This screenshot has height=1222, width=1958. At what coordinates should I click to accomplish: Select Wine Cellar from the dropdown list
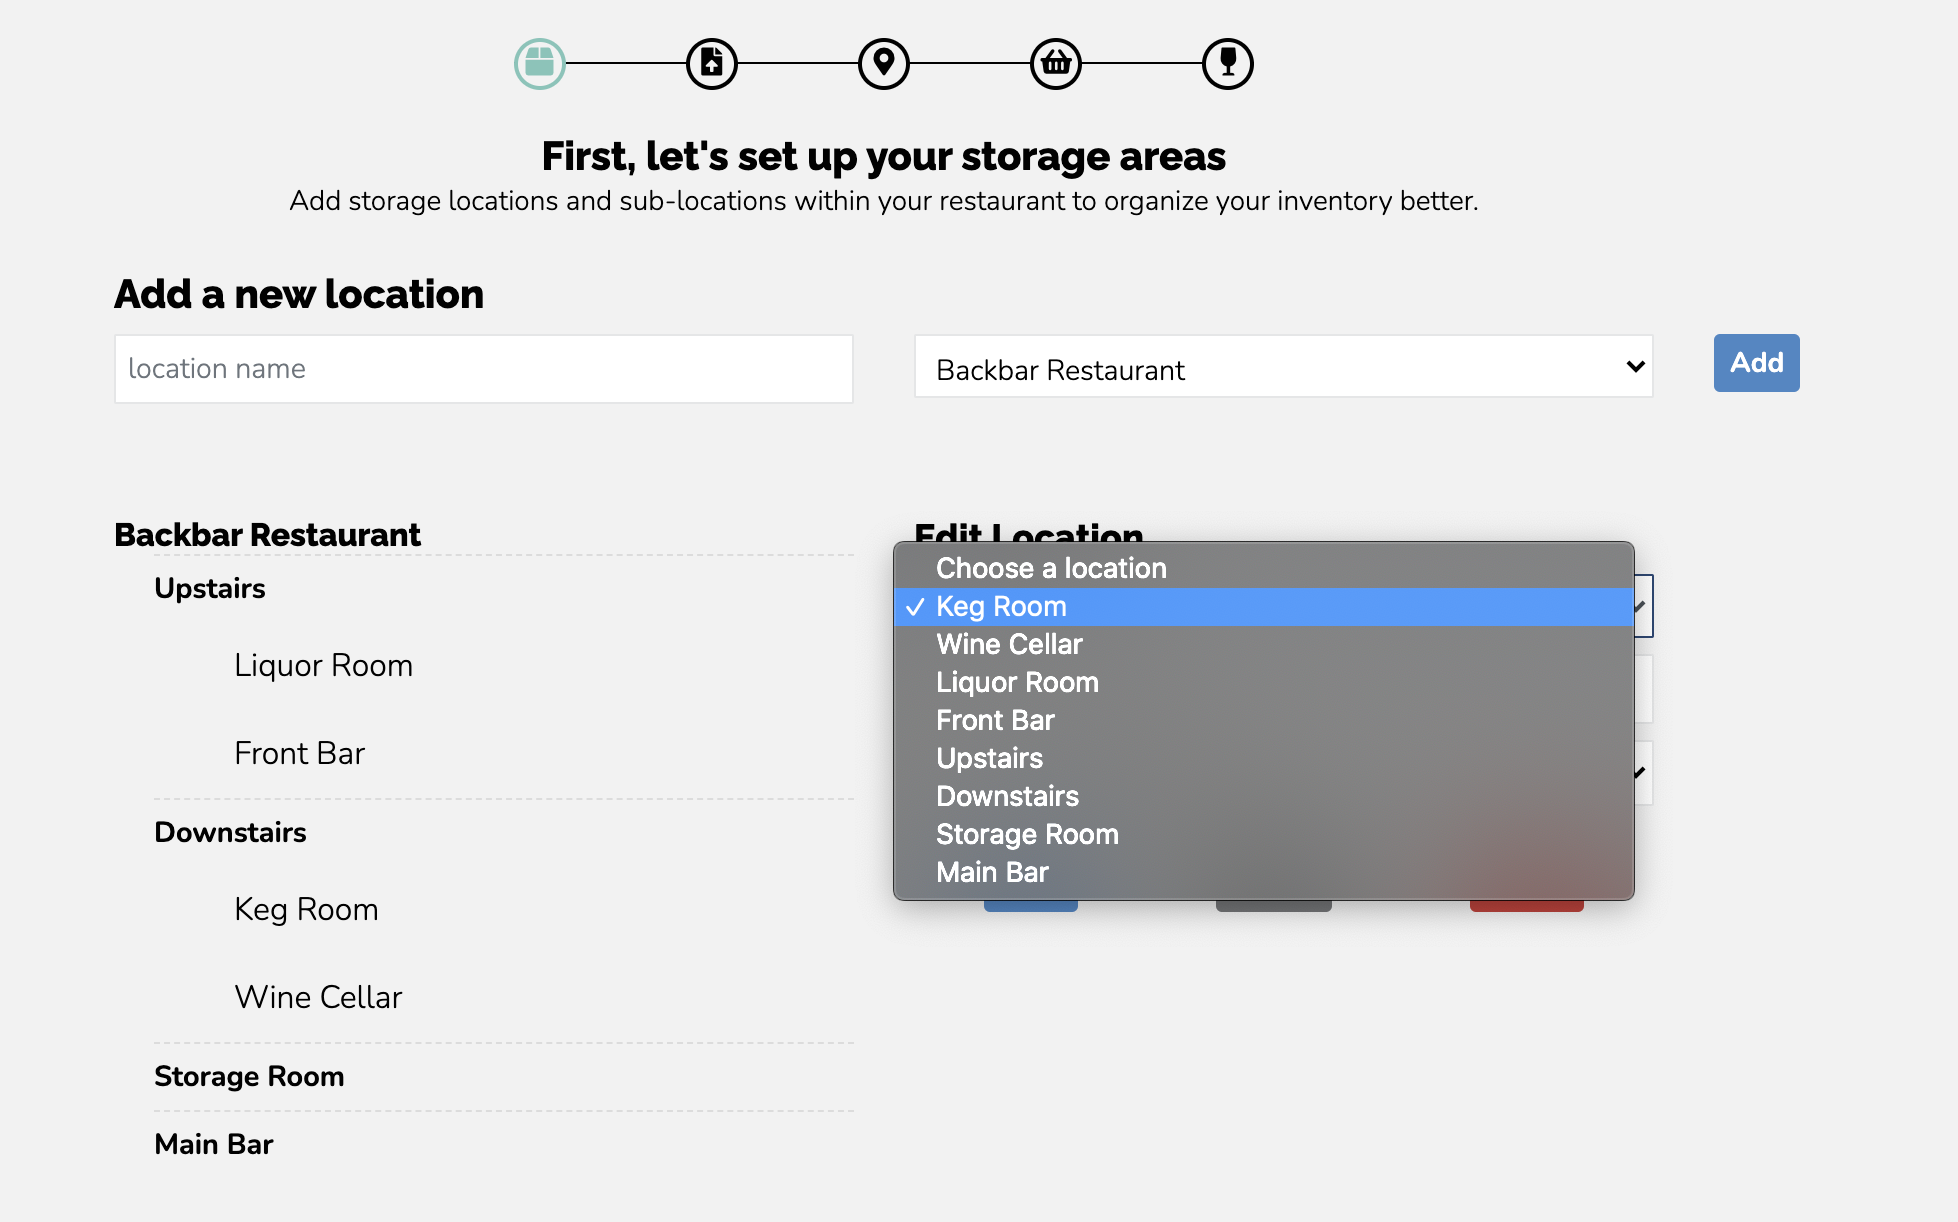click(1009, 644)
